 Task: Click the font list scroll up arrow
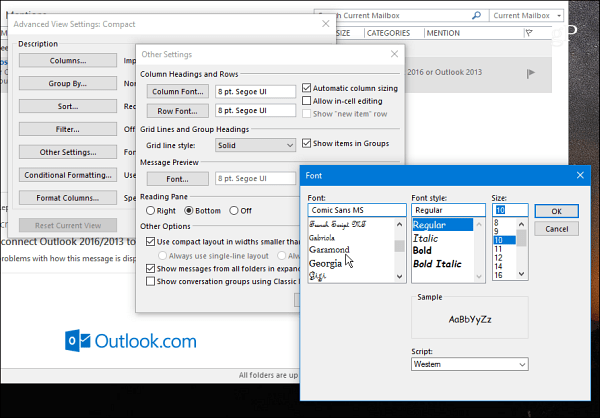(399, 224)
